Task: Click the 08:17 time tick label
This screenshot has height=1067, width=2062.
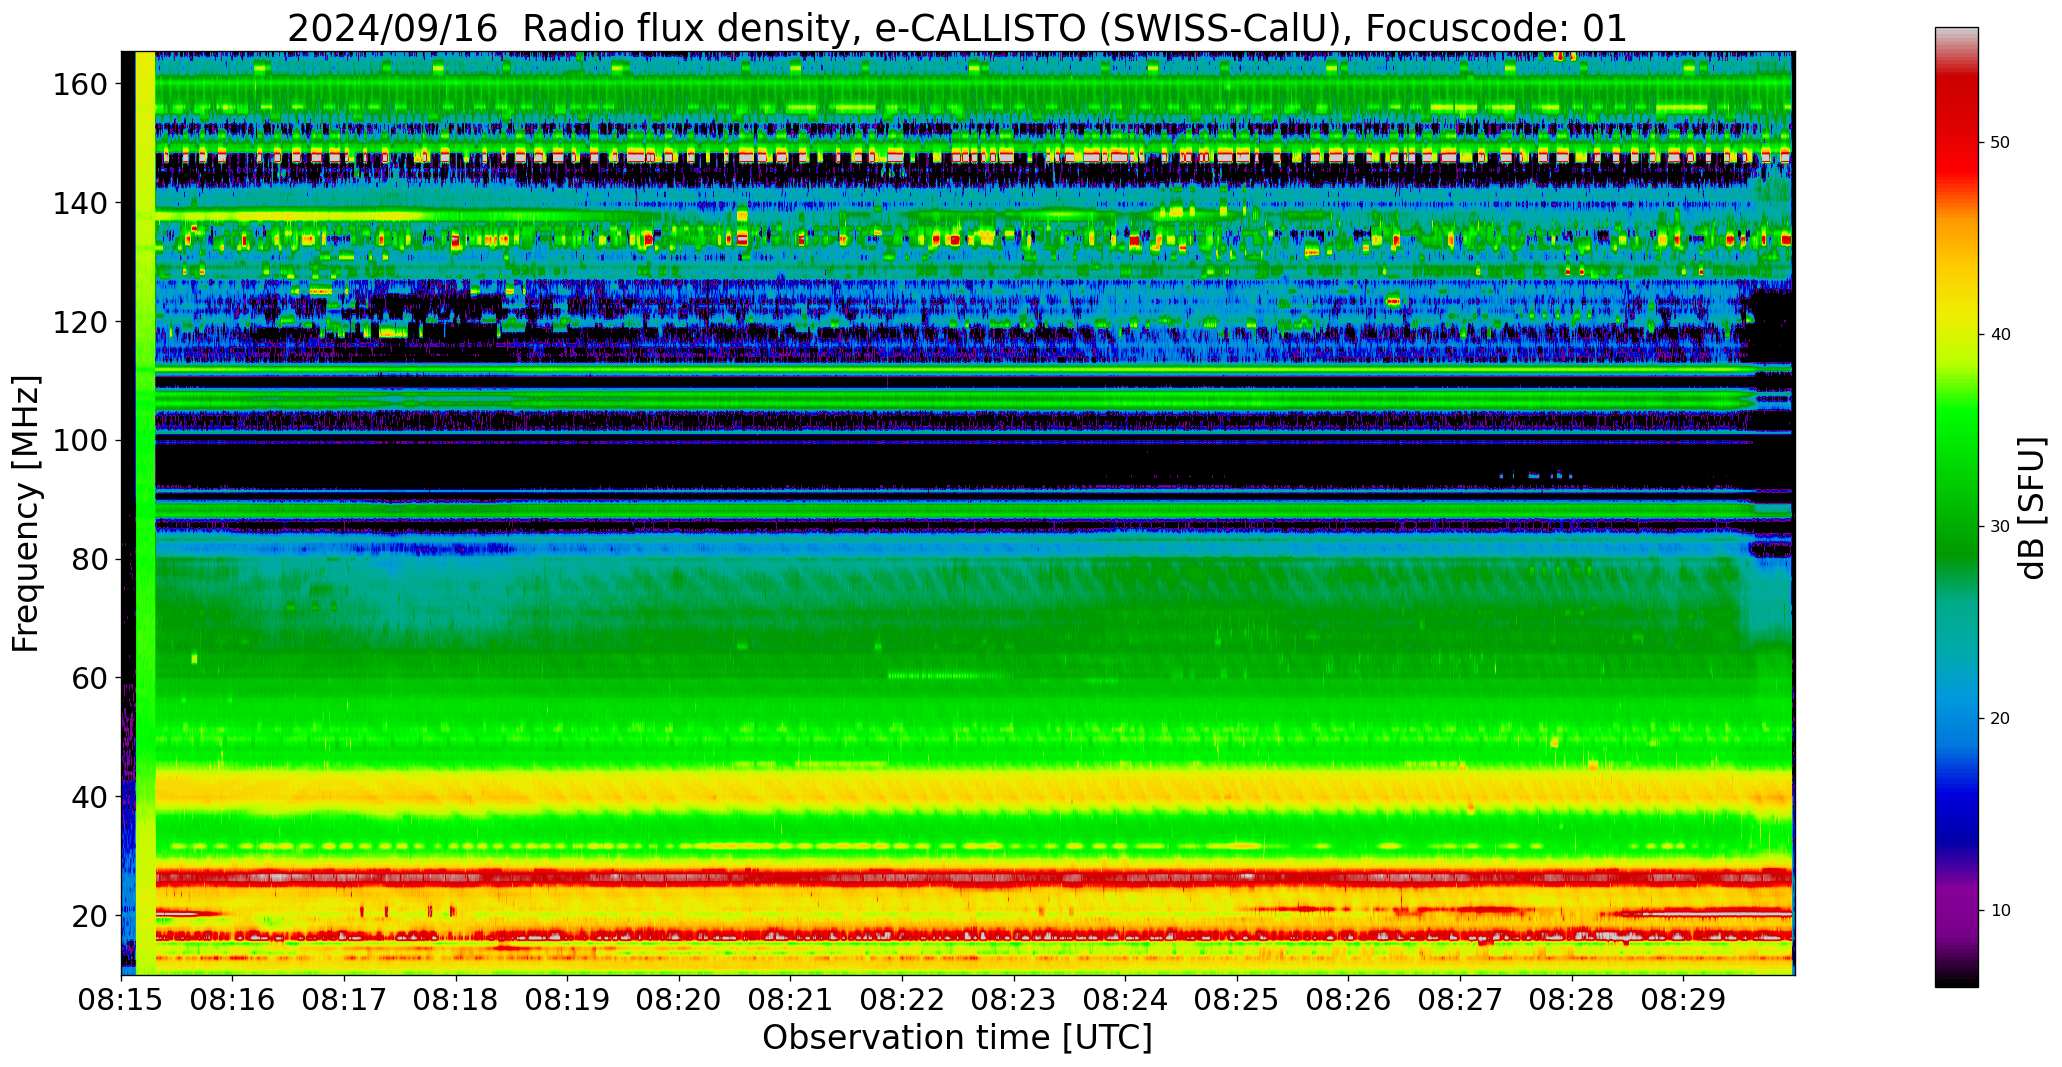Action: click(345, 999)
